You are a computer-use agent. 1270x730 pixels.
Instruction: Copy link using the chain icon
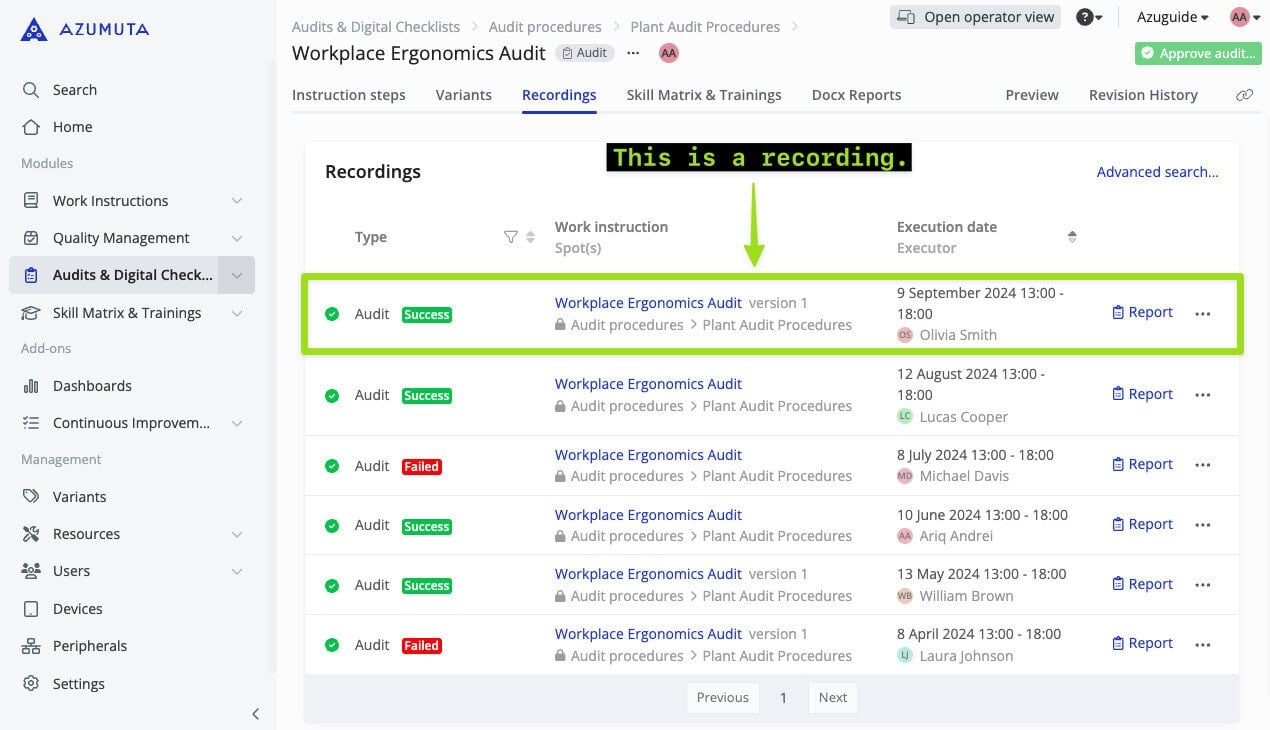pyautogui.click(x=1244, y=95)
